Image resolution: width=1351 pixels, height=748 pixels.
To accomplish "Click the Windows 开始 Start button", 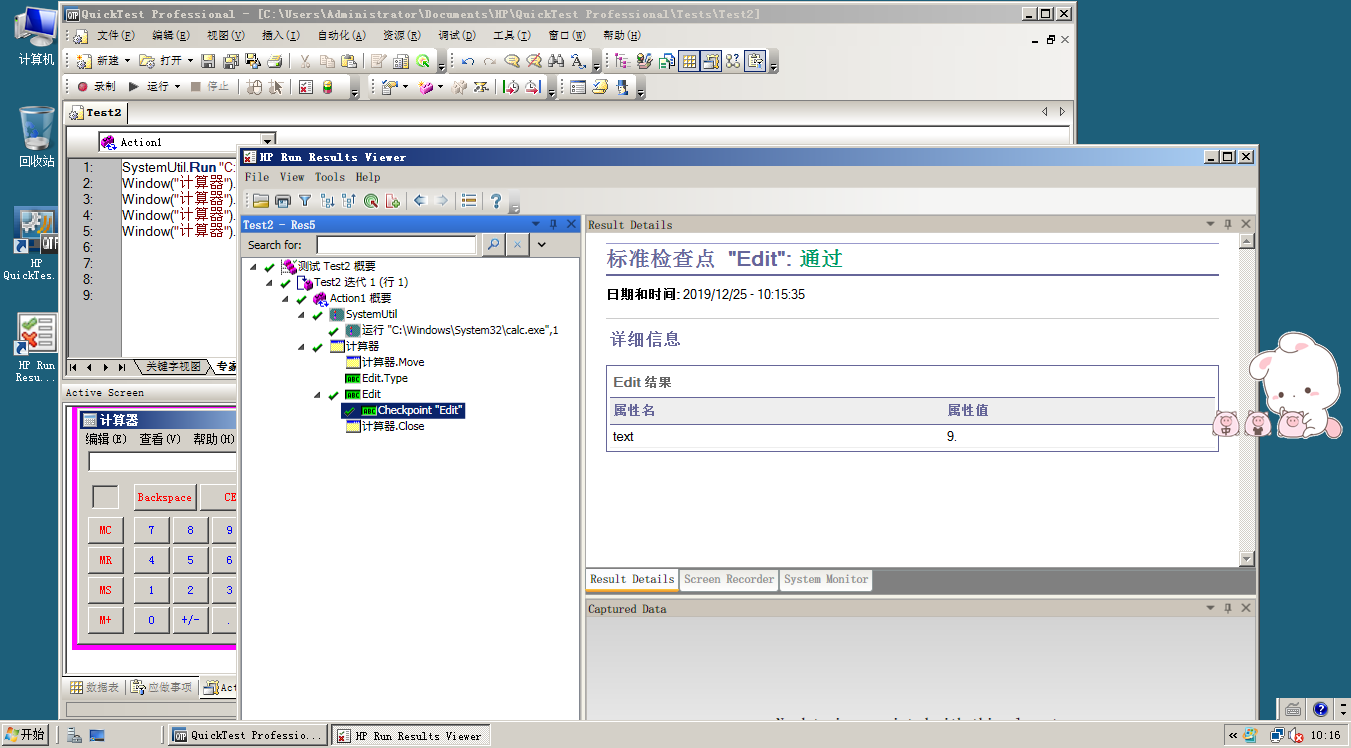I will tap(25, 735).
